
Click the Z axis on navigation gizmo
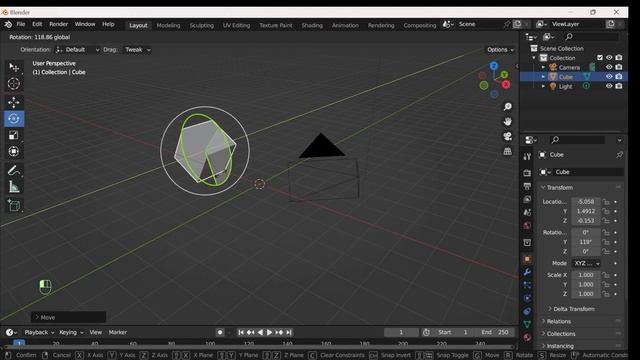494,66
